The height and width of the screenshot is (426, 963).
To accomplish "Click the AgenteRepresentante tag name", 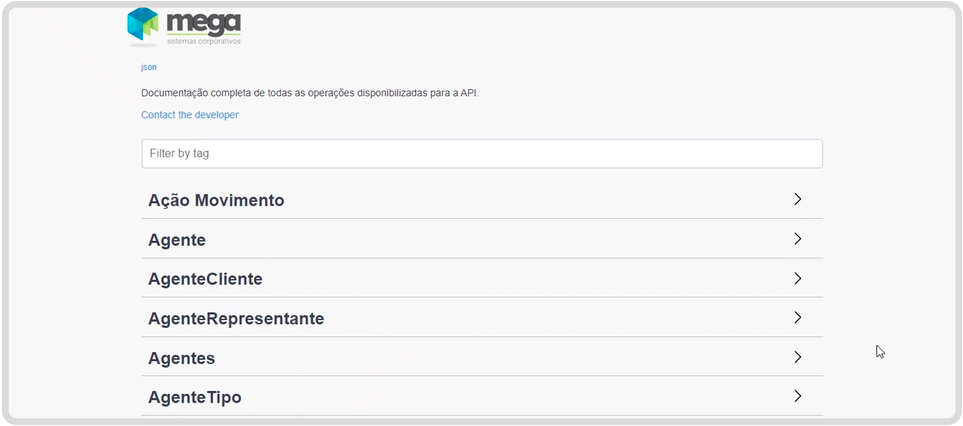I will click(x=236, y=319).
